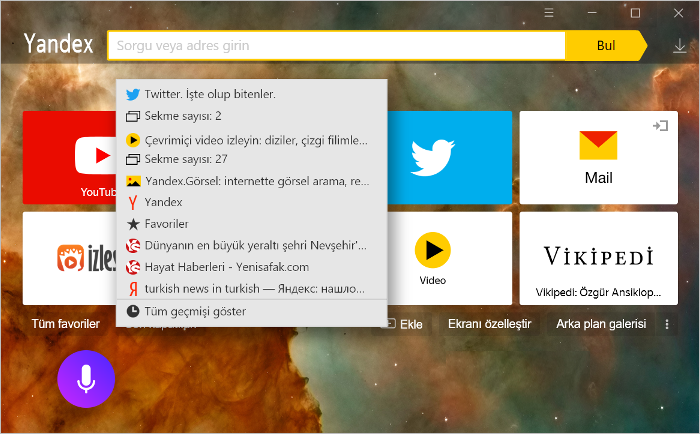The width and height of the screenshot is (700, 434).
Task: Open the izlesene tile
Action: 70,258
